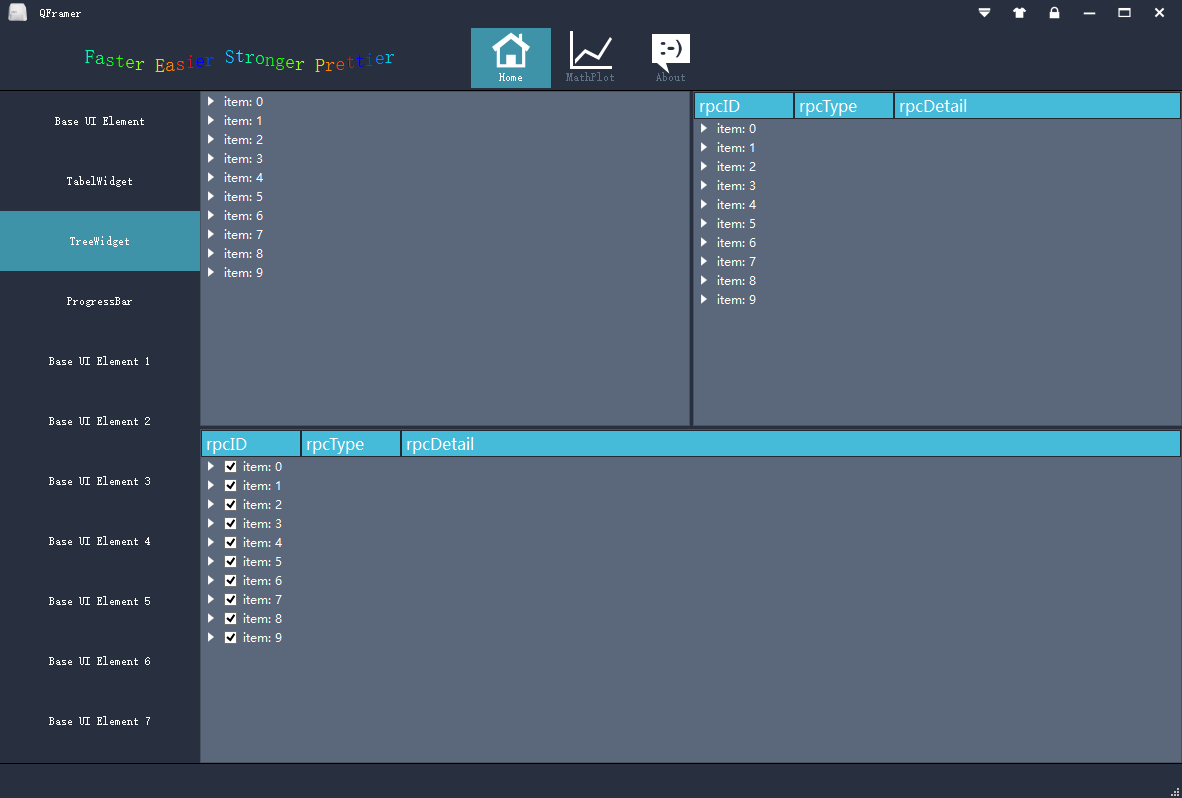
Task: Open the About smiley chat icon
Action: tap(670, 58)
